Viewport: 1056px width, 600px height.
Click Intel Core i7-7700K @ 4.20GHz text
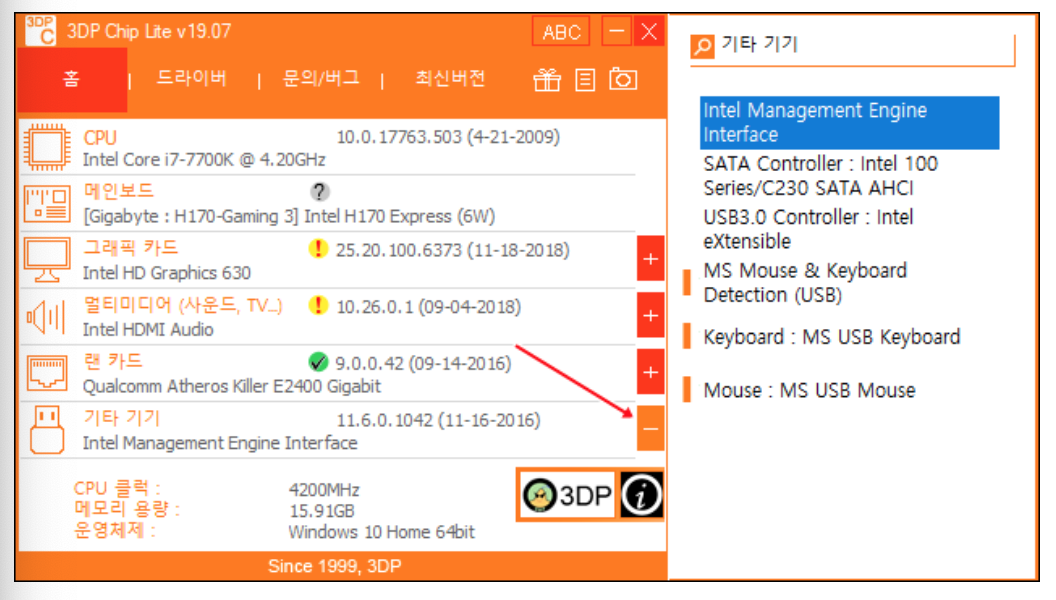point(204,160)
